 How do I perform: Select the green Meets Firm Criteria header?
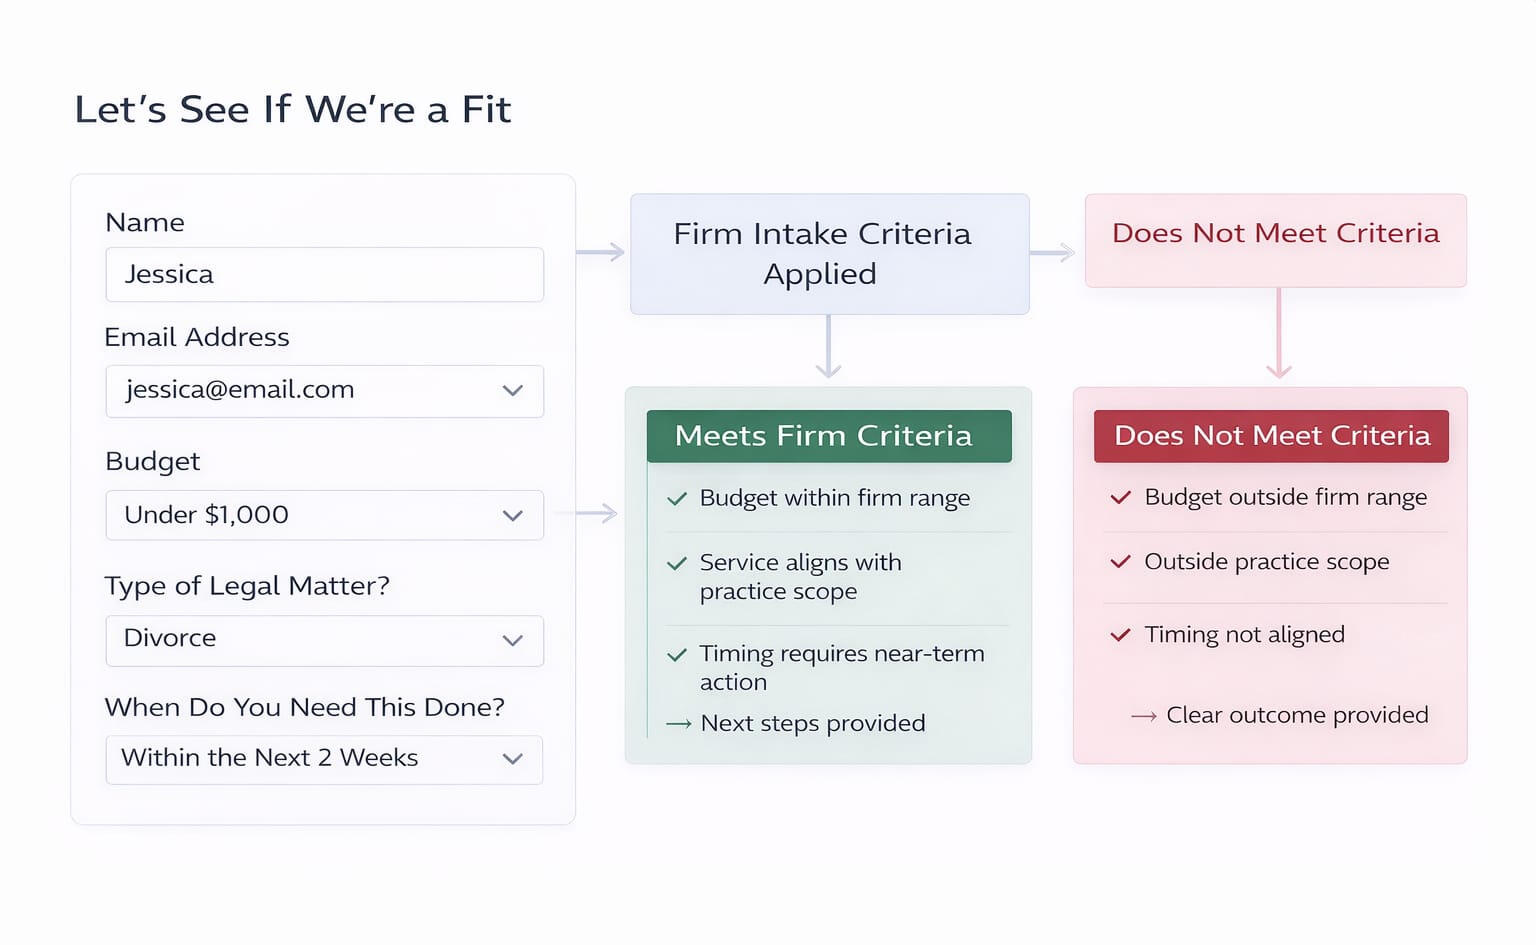click(x=828, y=436)
